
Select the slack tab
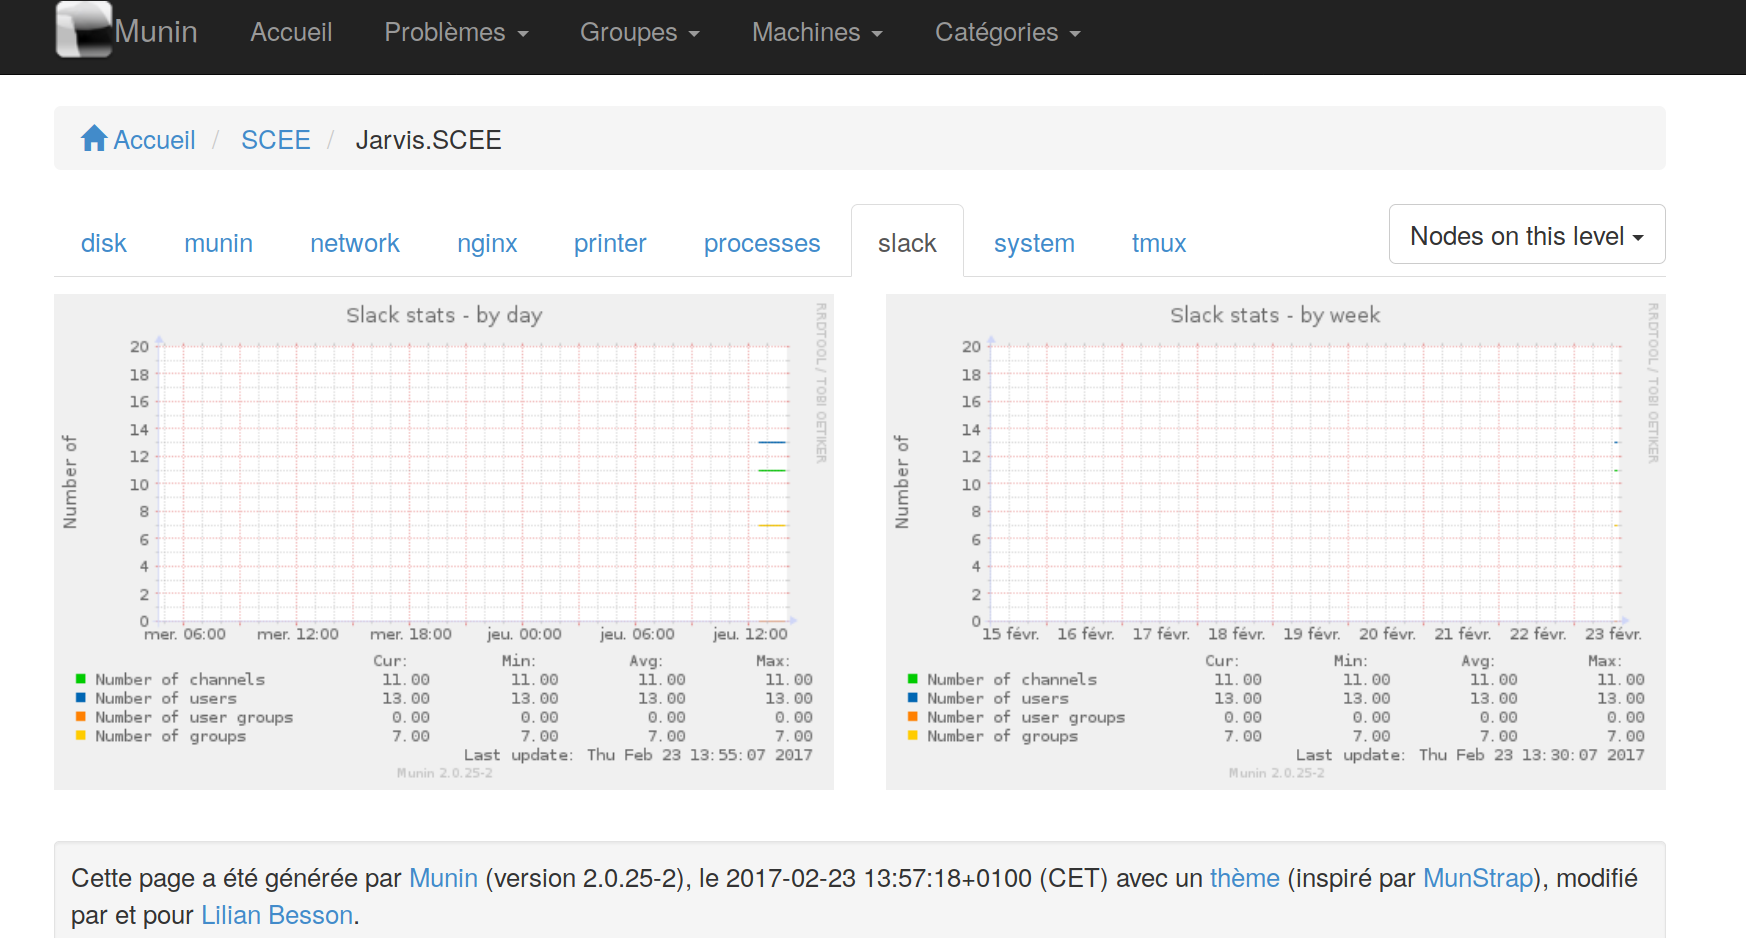coord(907,243)
